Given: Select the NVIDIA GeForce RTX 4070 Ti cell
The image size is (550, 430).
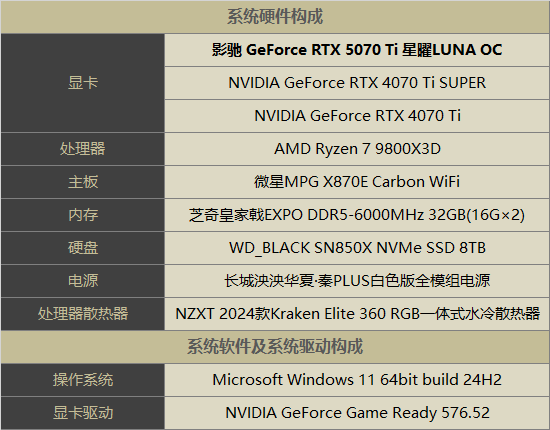Looking at the screenshot, I should tap(357, 116).
